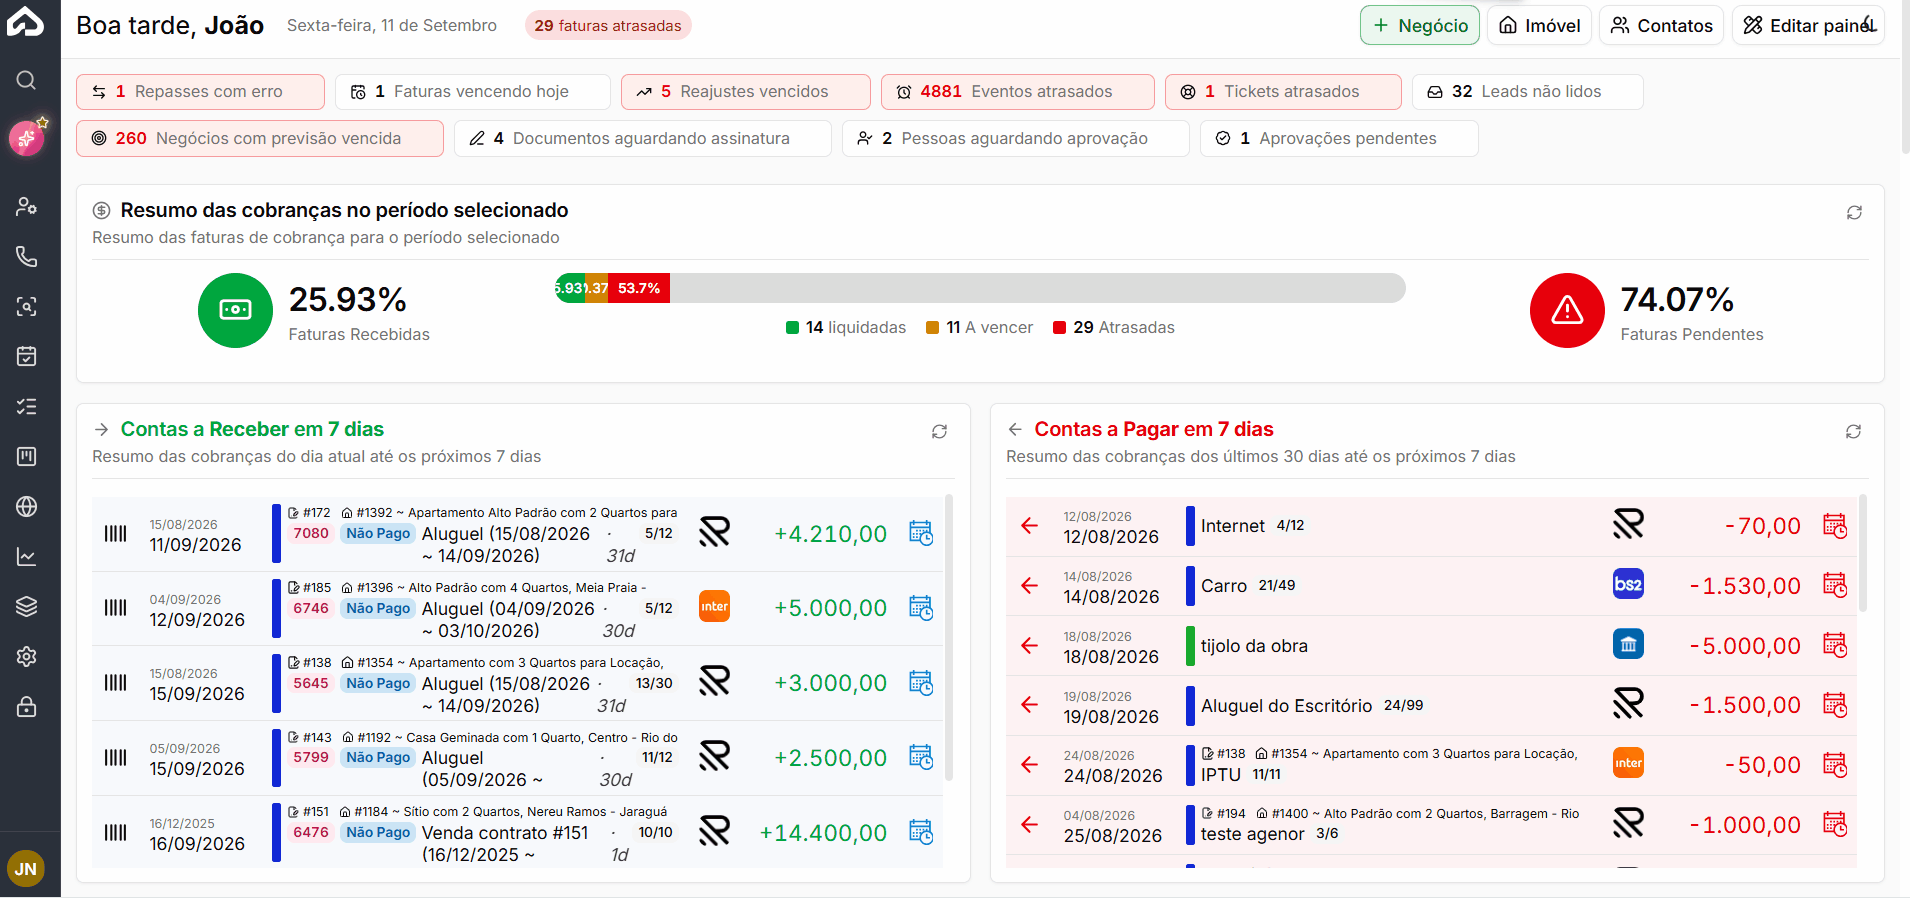The image size is (1910, 898).
Task: Refresh the Resumo das cobranças panel
Action: coord(1854,212)
